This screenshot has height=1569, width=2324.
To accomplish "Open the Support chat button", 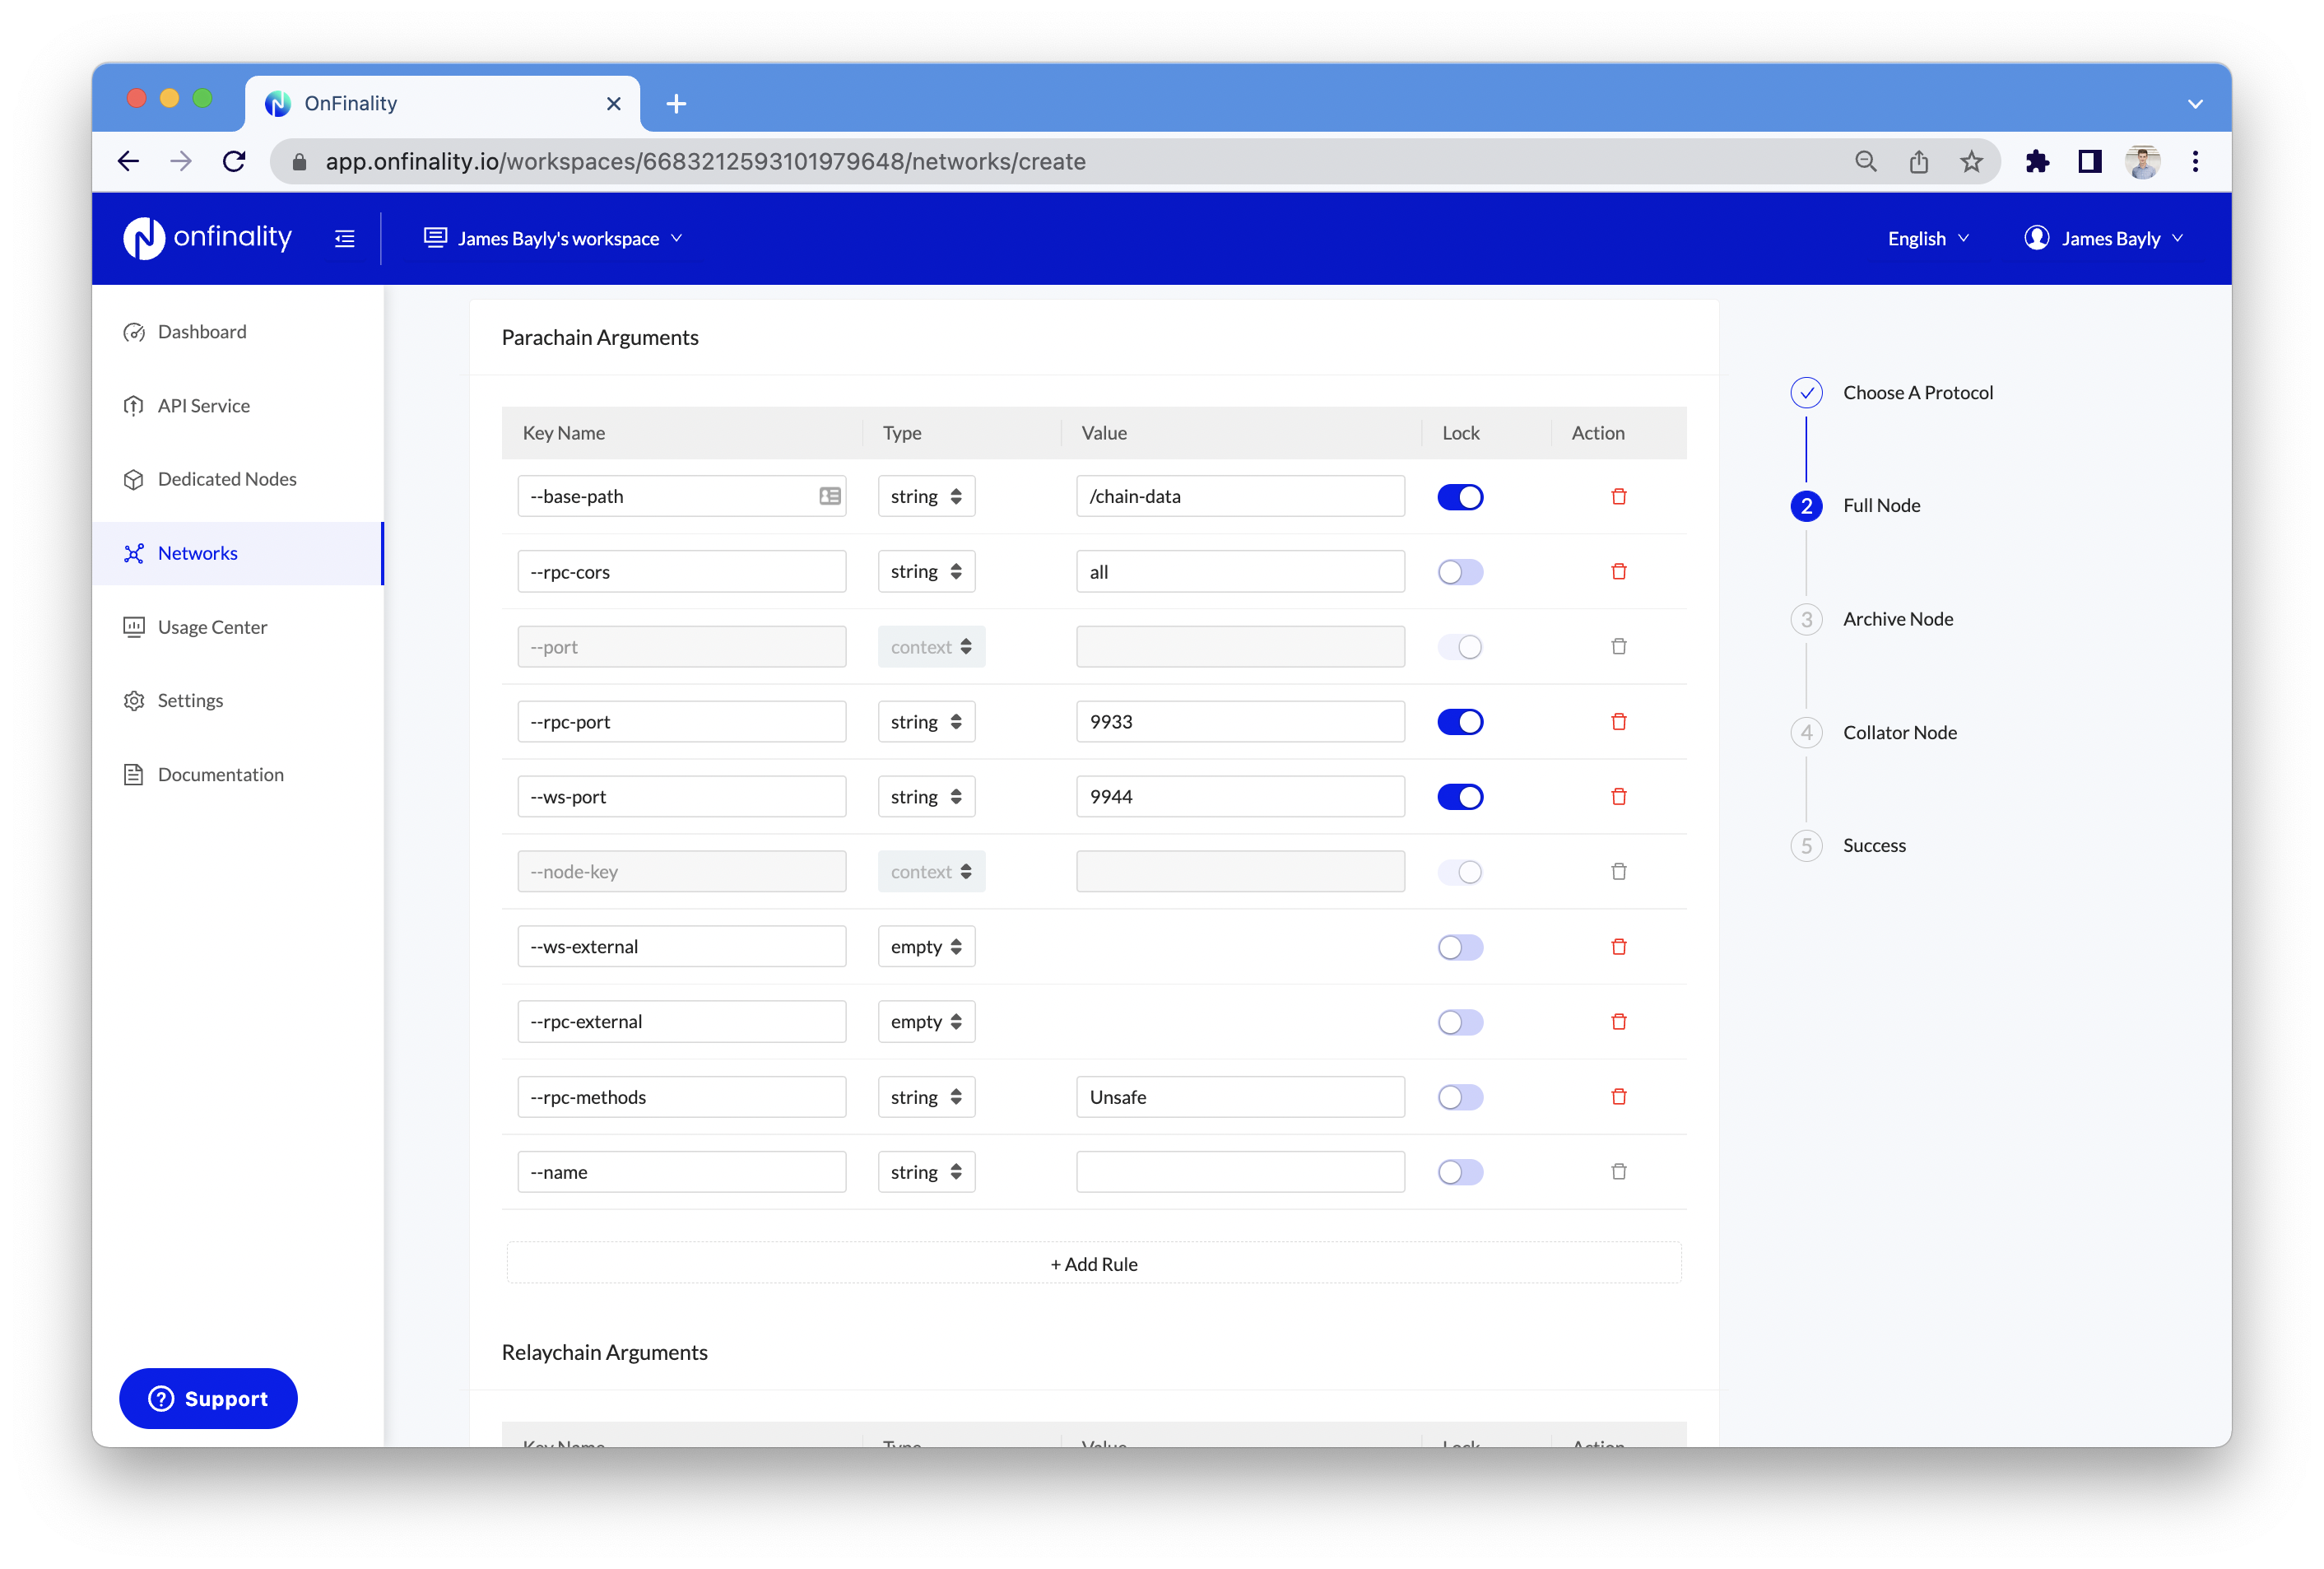I will click(208, 1397).
